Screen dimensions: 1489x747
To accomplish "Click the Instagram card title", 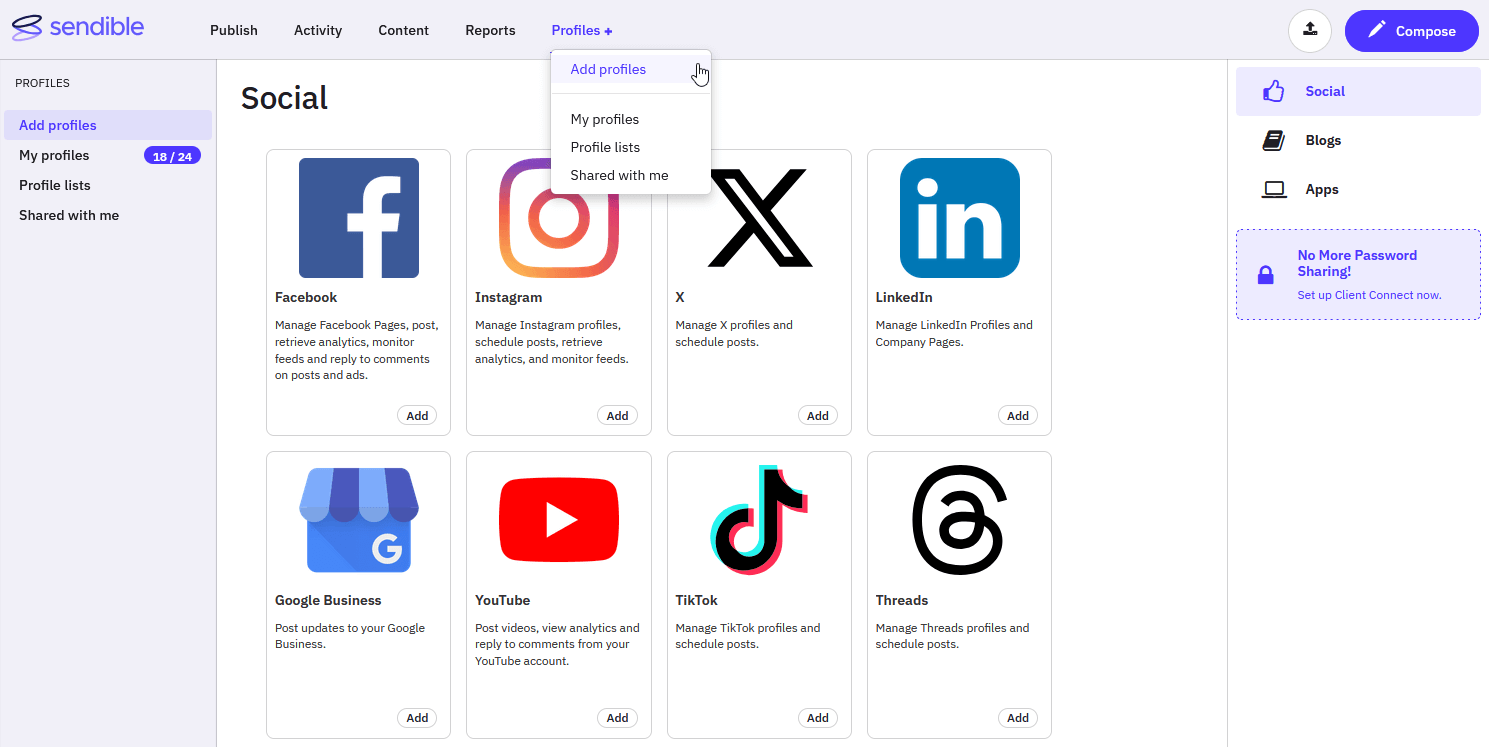I will point(509,297).
